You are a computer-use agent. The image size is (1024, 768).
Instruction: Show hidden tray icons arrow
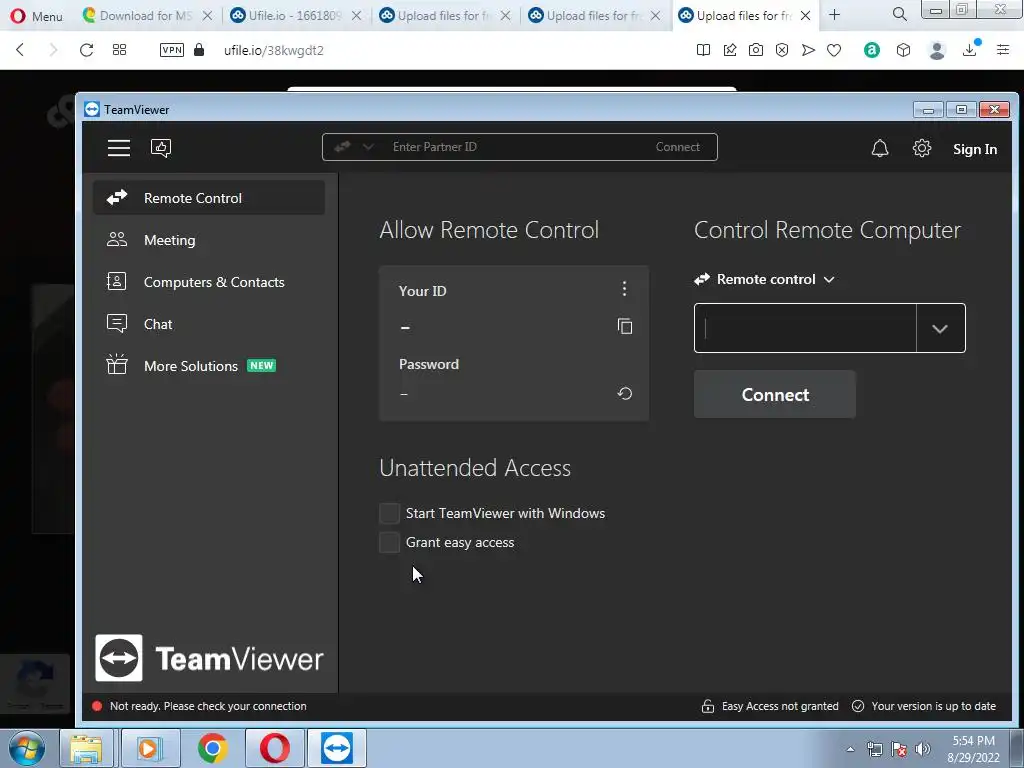click(x=850, y=749)
